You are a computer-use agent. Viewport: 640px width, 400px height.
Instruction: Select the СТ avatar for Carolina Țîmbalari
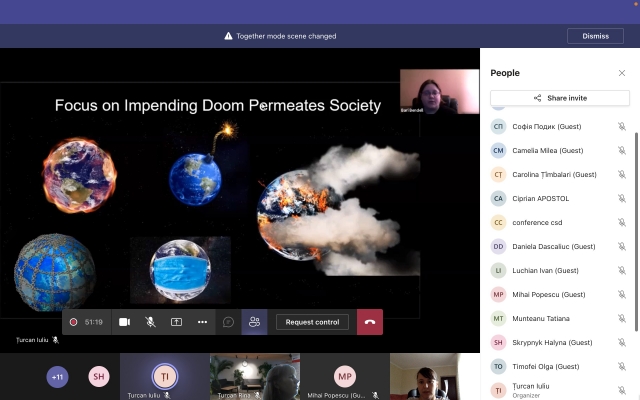click(498, 175)
